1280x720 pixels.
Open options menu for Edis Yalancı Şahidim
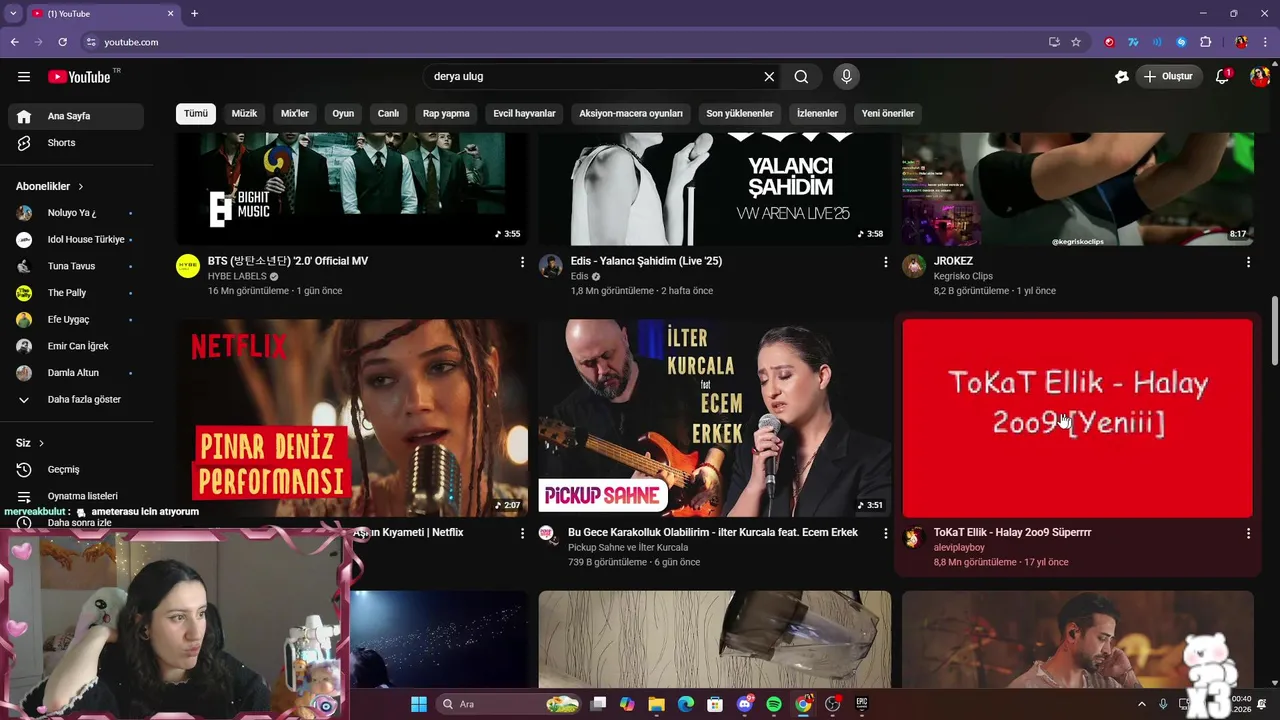coord(885,262)
